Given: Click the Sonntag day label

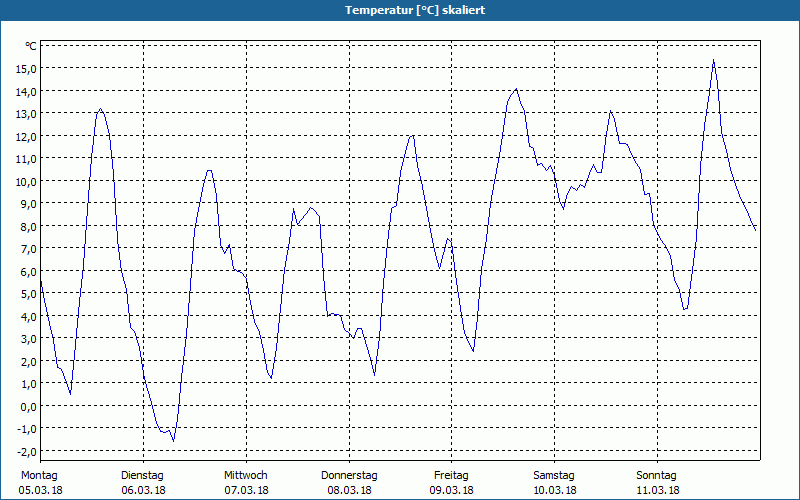Looking at the screenshot, I should [x=656, y=476].
